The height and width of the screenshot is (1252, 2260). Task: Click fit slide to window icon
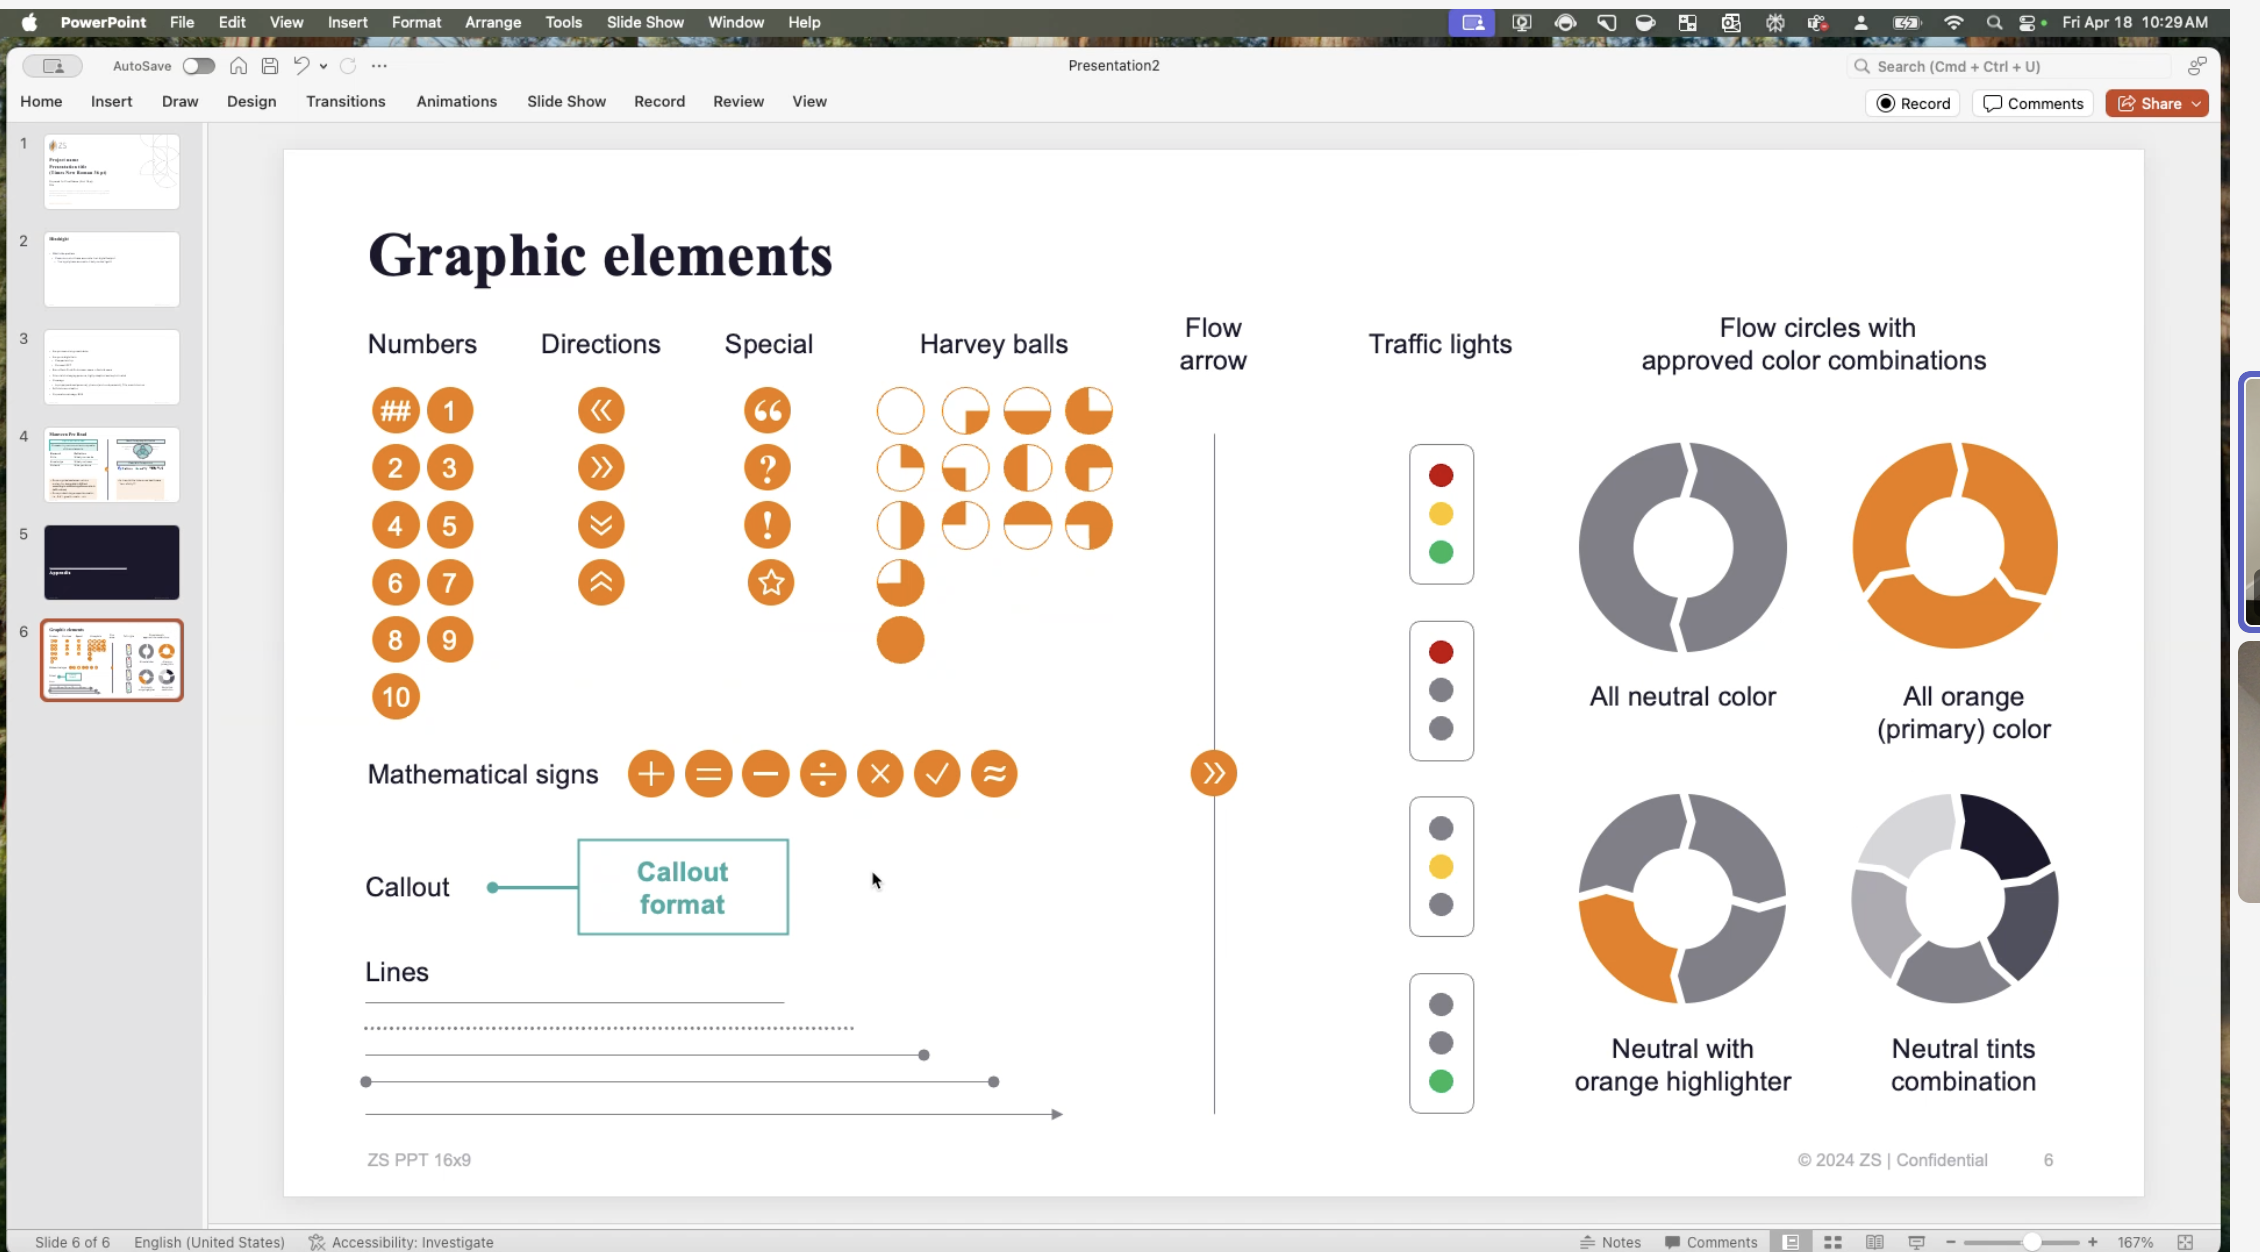(x=2185, y=1242)
